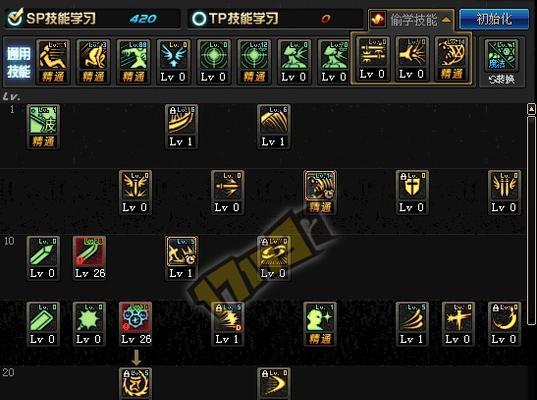Click the up arrow next to 偷学技能
The image size is (537, 400).
coord(446,20)
